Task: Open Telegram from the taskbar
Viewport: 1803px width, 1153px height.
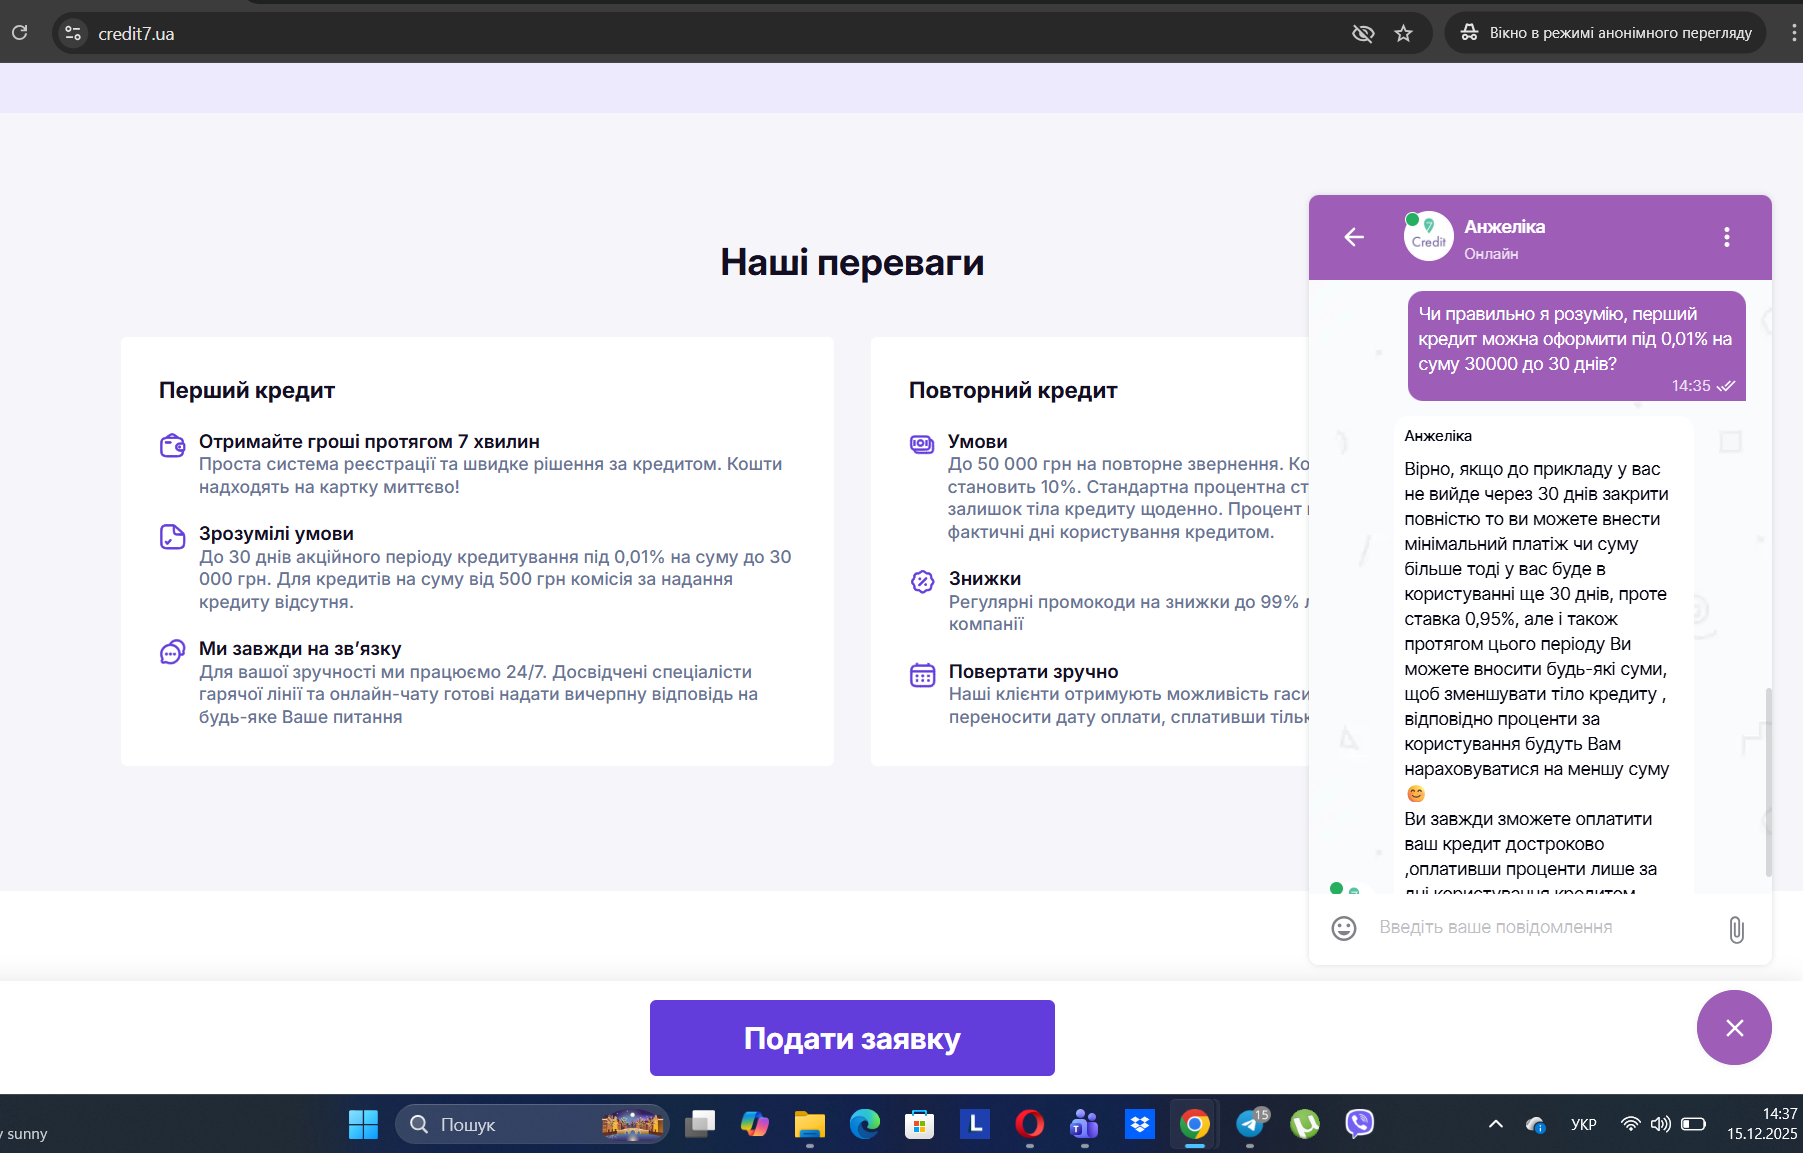Action: click(x=1250, y=1124)
